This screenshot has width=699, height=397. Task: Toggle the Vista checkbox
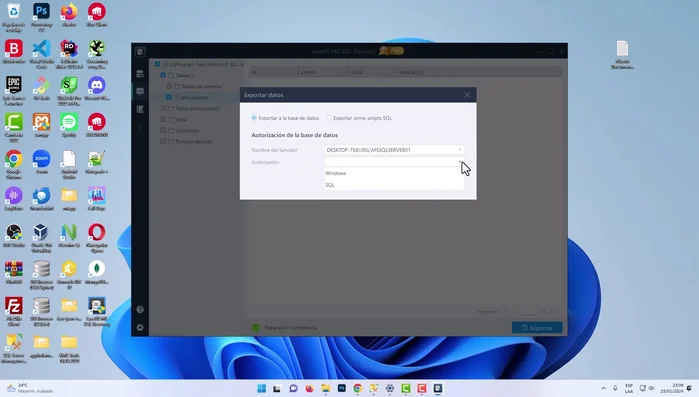pyautogui.click(x=163, y=119)
